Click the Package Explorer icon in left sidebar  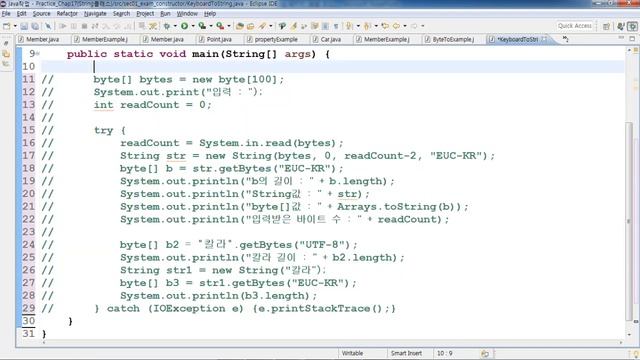(x=6, y=54)
